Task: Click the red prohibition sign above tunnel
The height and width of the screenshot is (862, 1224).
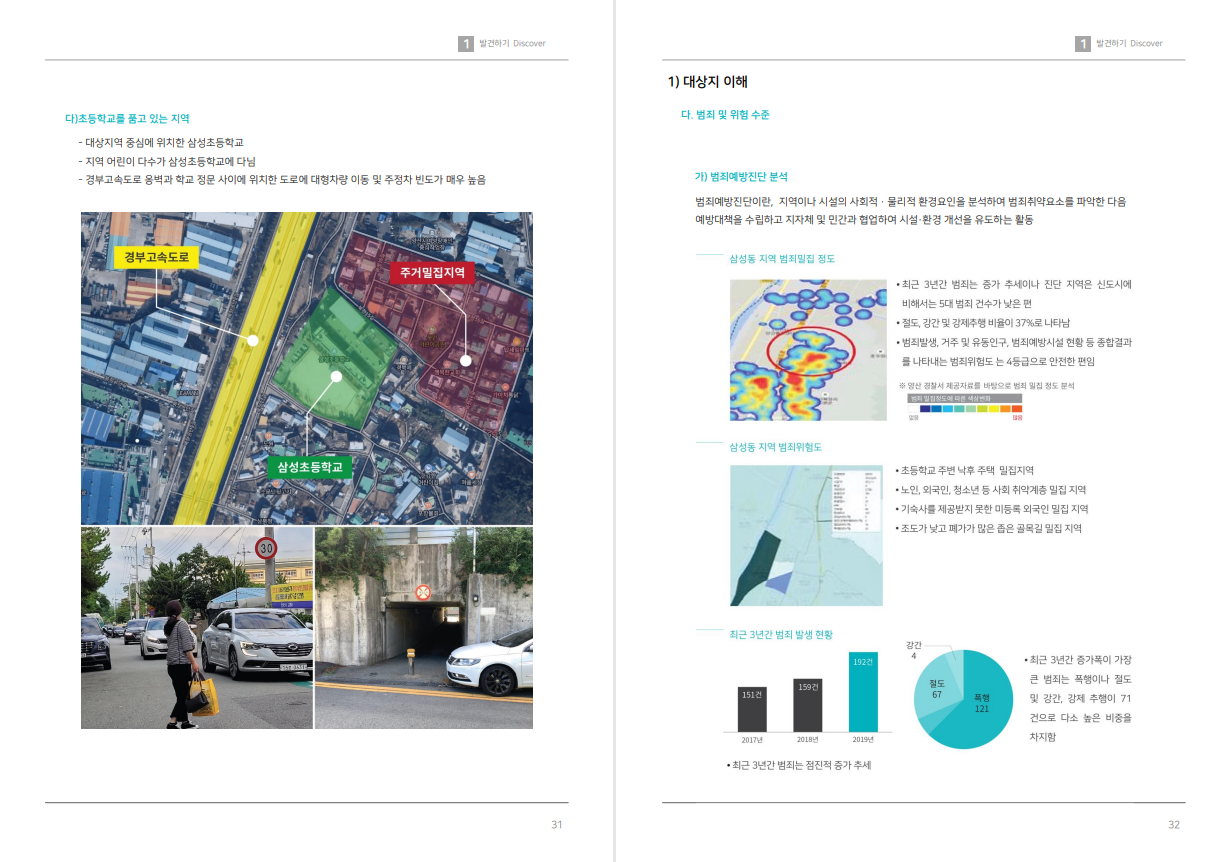Action: pos(423,592)
